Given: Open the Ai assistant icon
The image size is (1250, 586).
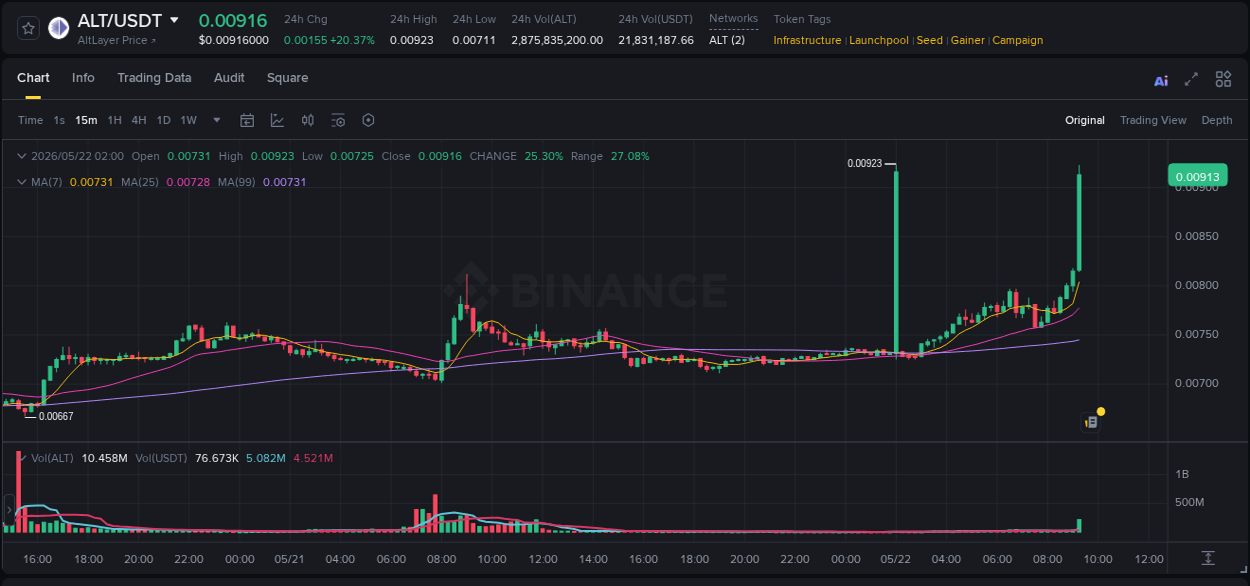Looking at the screenshot, I should coord(1161,80).
